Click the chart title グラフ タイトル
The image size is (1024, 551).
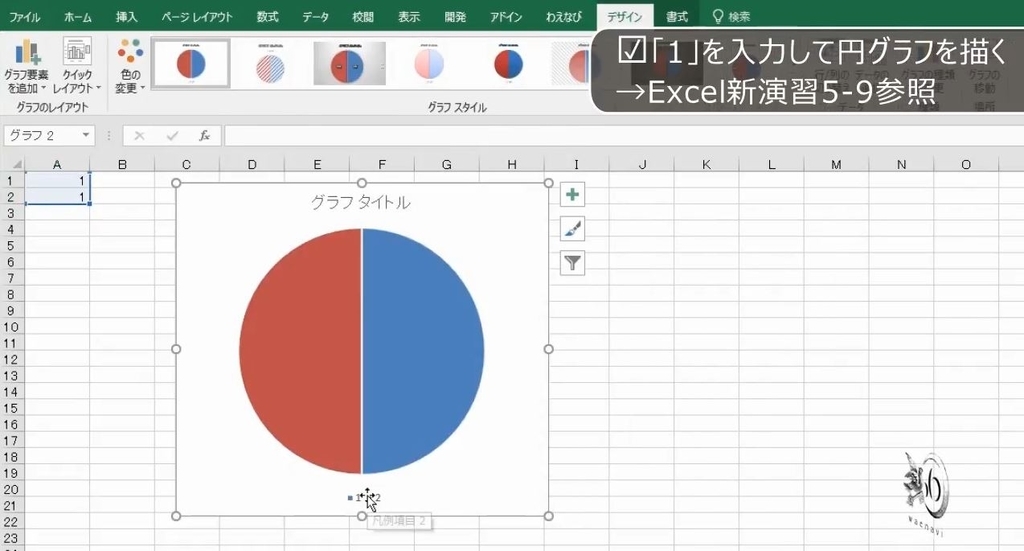360,202
